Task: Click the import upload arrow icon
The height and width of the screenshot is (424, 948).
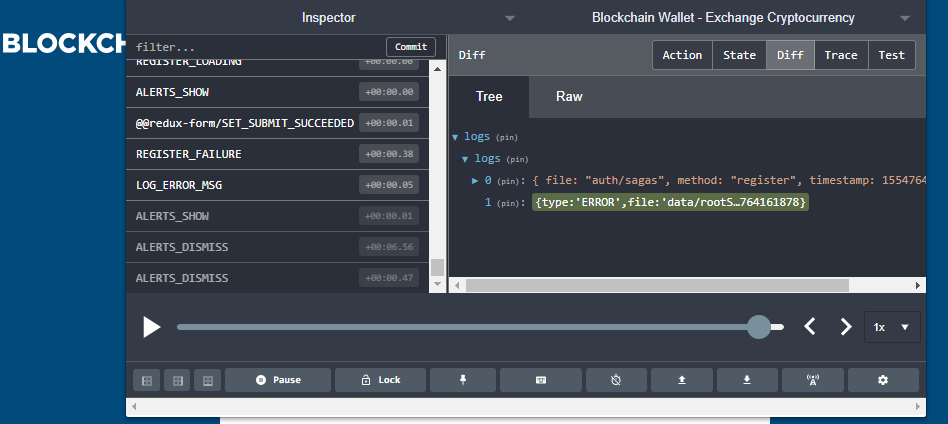Action: [x=681, y=380]
